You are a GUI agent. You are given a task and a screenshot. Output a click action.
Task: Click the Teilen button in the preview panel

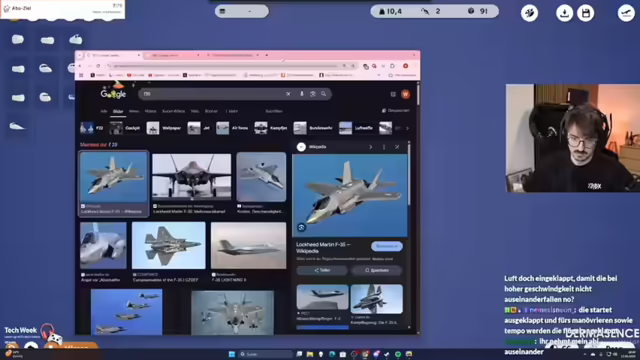tap(322, 270)
